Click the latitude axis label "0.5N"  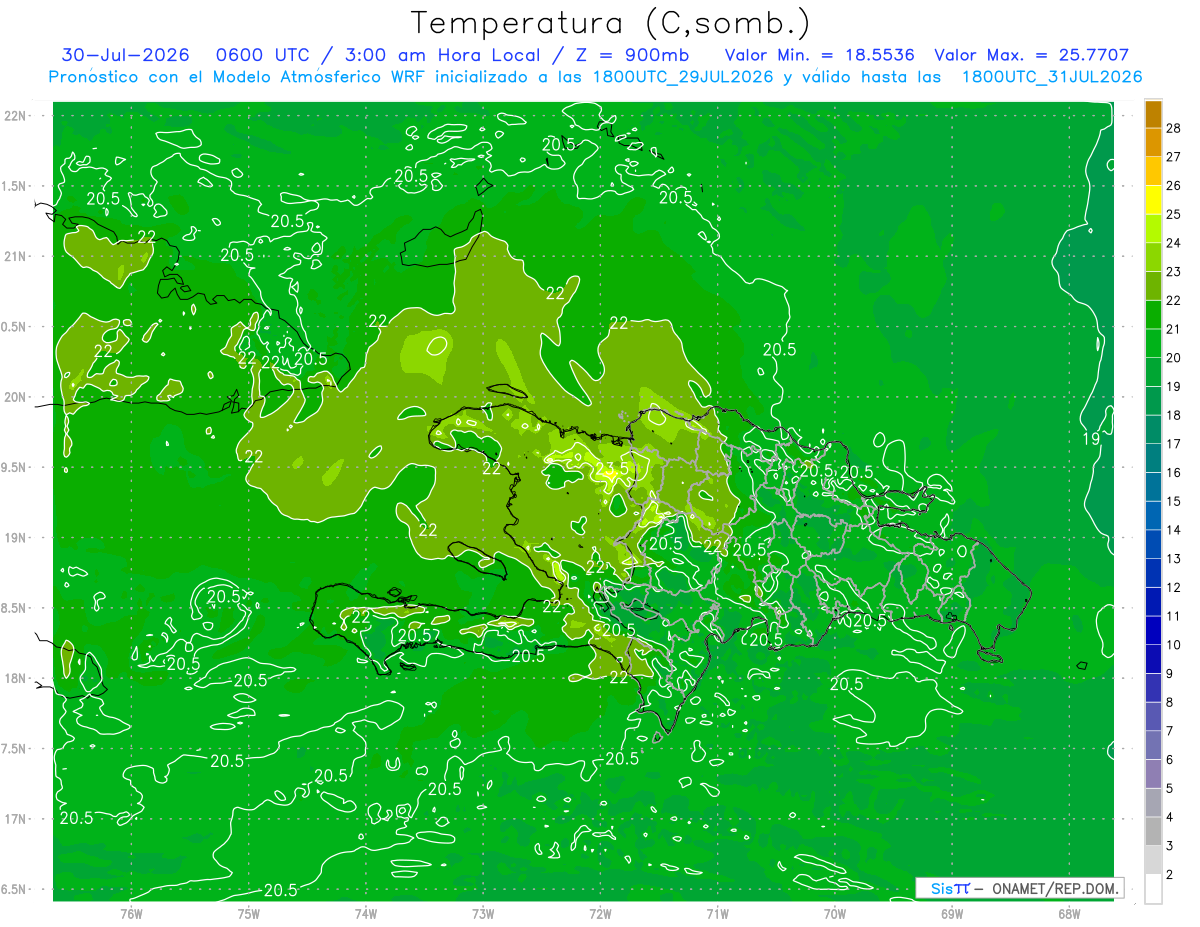tap(15, 327)
